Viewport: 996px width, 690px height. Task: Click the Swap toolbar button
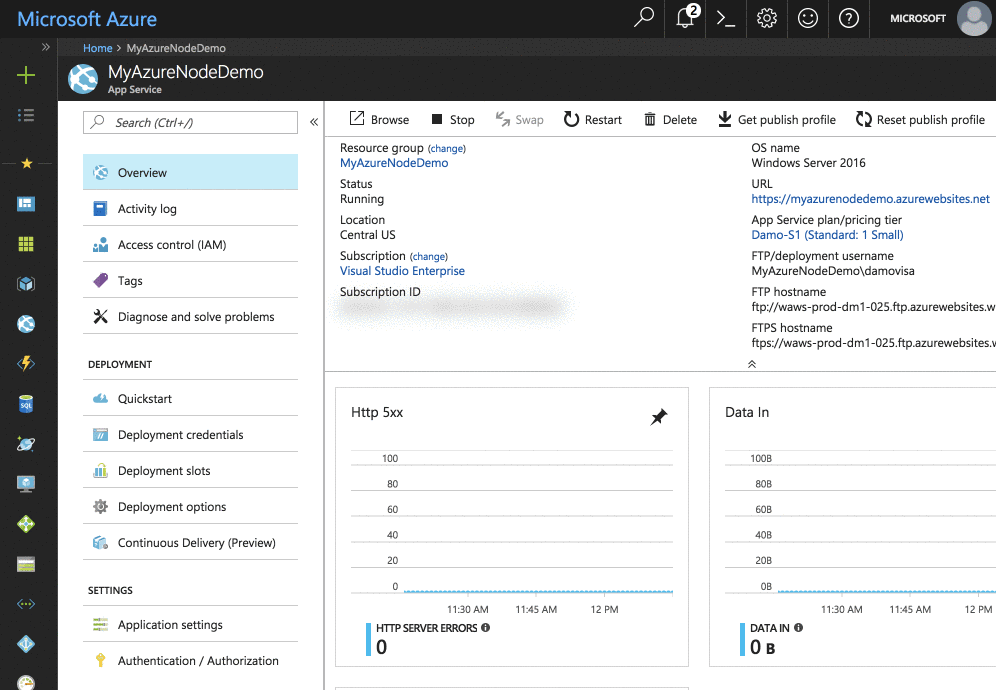click(x=520, y=119)
